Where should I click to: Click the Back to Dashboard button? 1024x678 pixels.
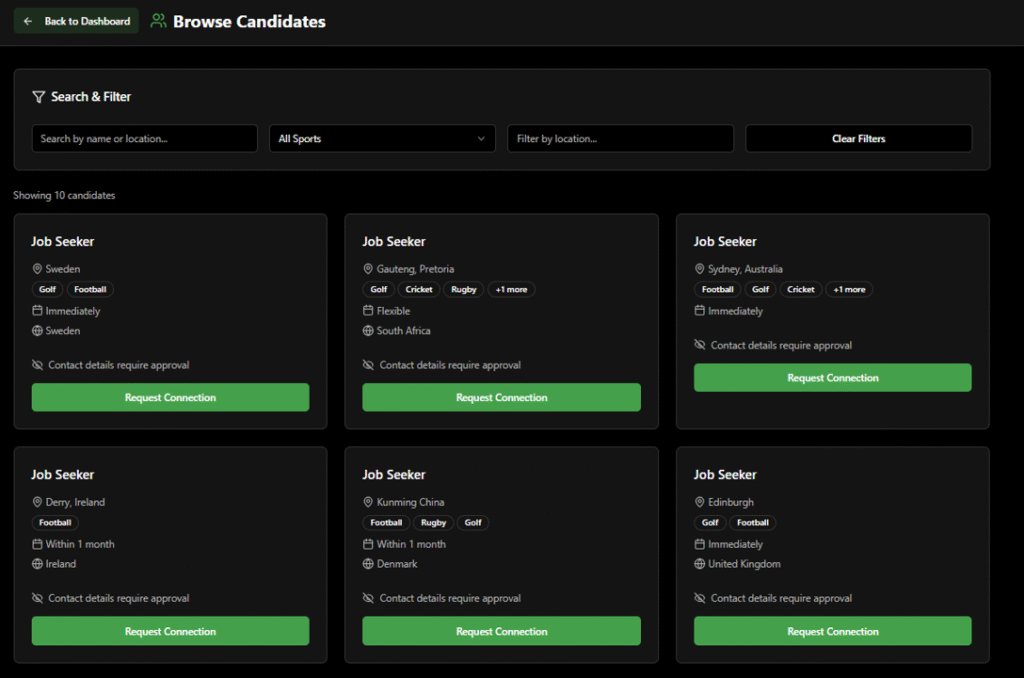(76, 21)
